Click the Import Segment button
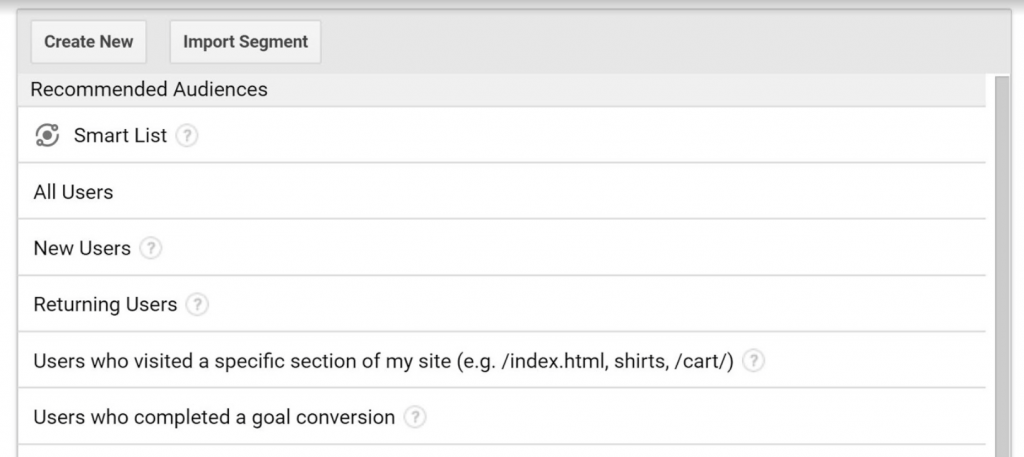This screenshot has height=457, width=1024. [x=245, y=42]
